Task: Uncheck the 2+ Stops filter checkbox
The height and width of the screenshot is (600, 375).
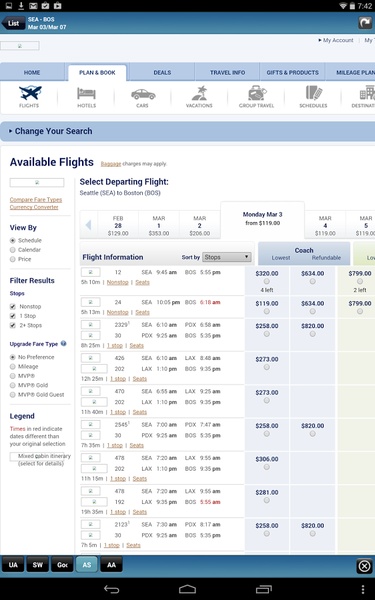Action: tap(13, 325)
